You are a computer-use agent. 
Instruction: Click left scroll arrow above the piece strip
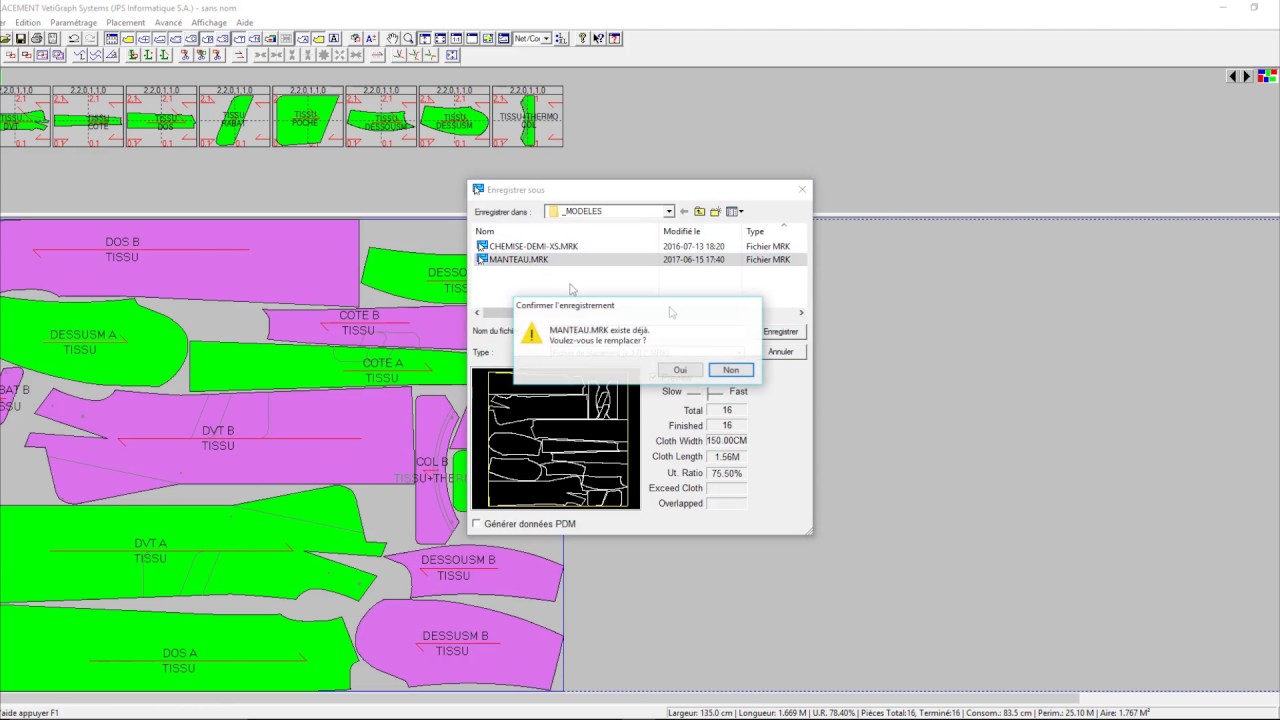tap(1233, 76)
